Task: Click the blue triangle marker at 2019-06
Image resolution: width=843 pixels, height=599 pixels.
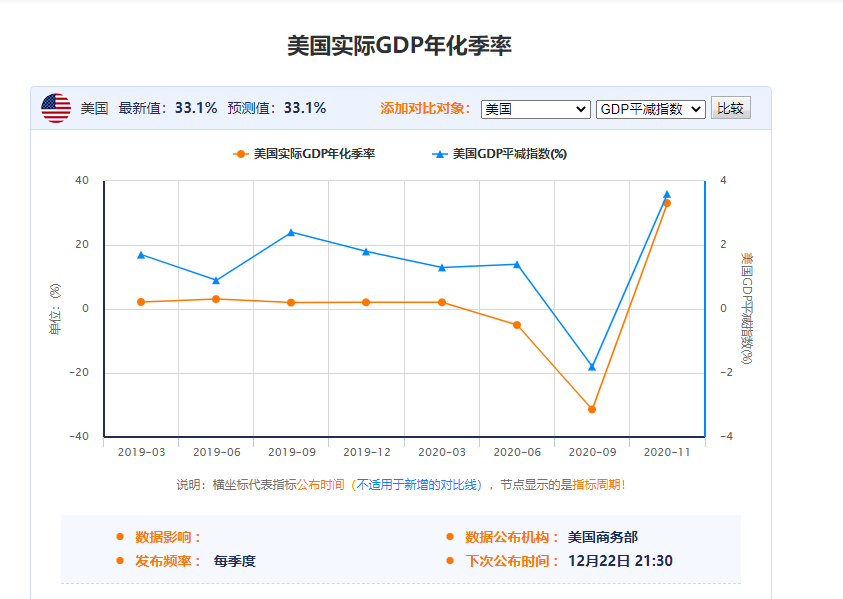Action: coord(216,280)
